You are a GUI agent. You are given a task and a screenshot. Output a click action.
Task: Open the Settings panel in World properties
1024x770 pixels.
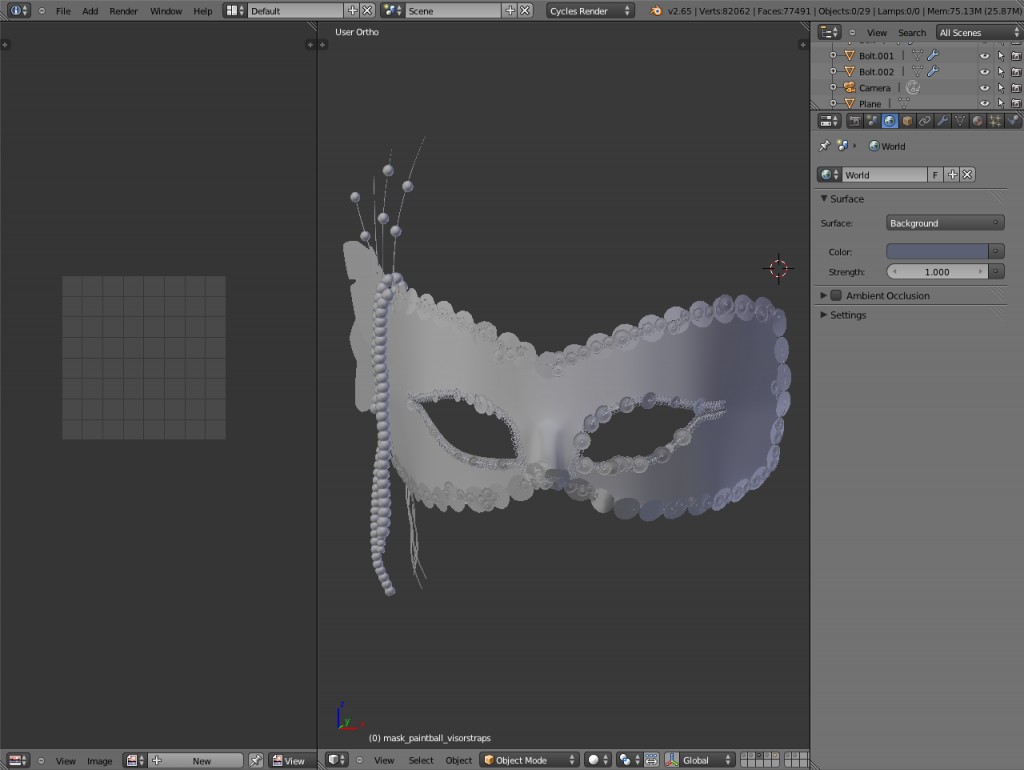tap(848, 315)
